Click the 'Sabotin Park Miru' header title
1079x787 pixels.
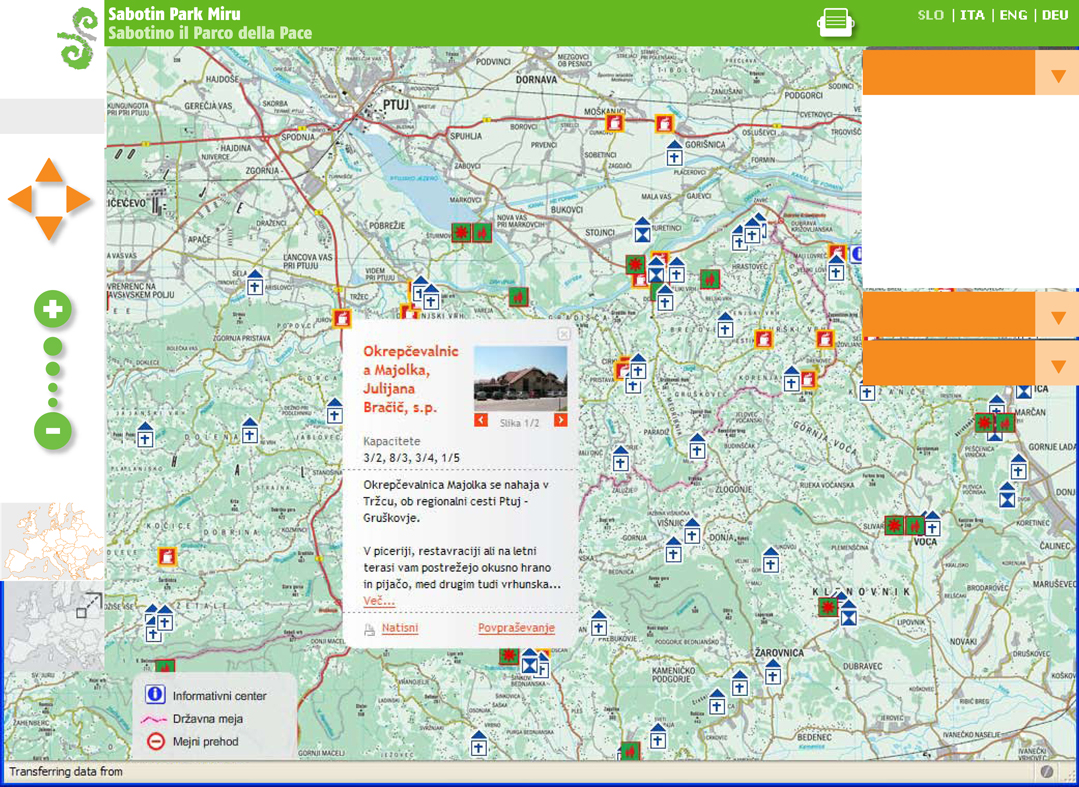[x=174, y=14]
